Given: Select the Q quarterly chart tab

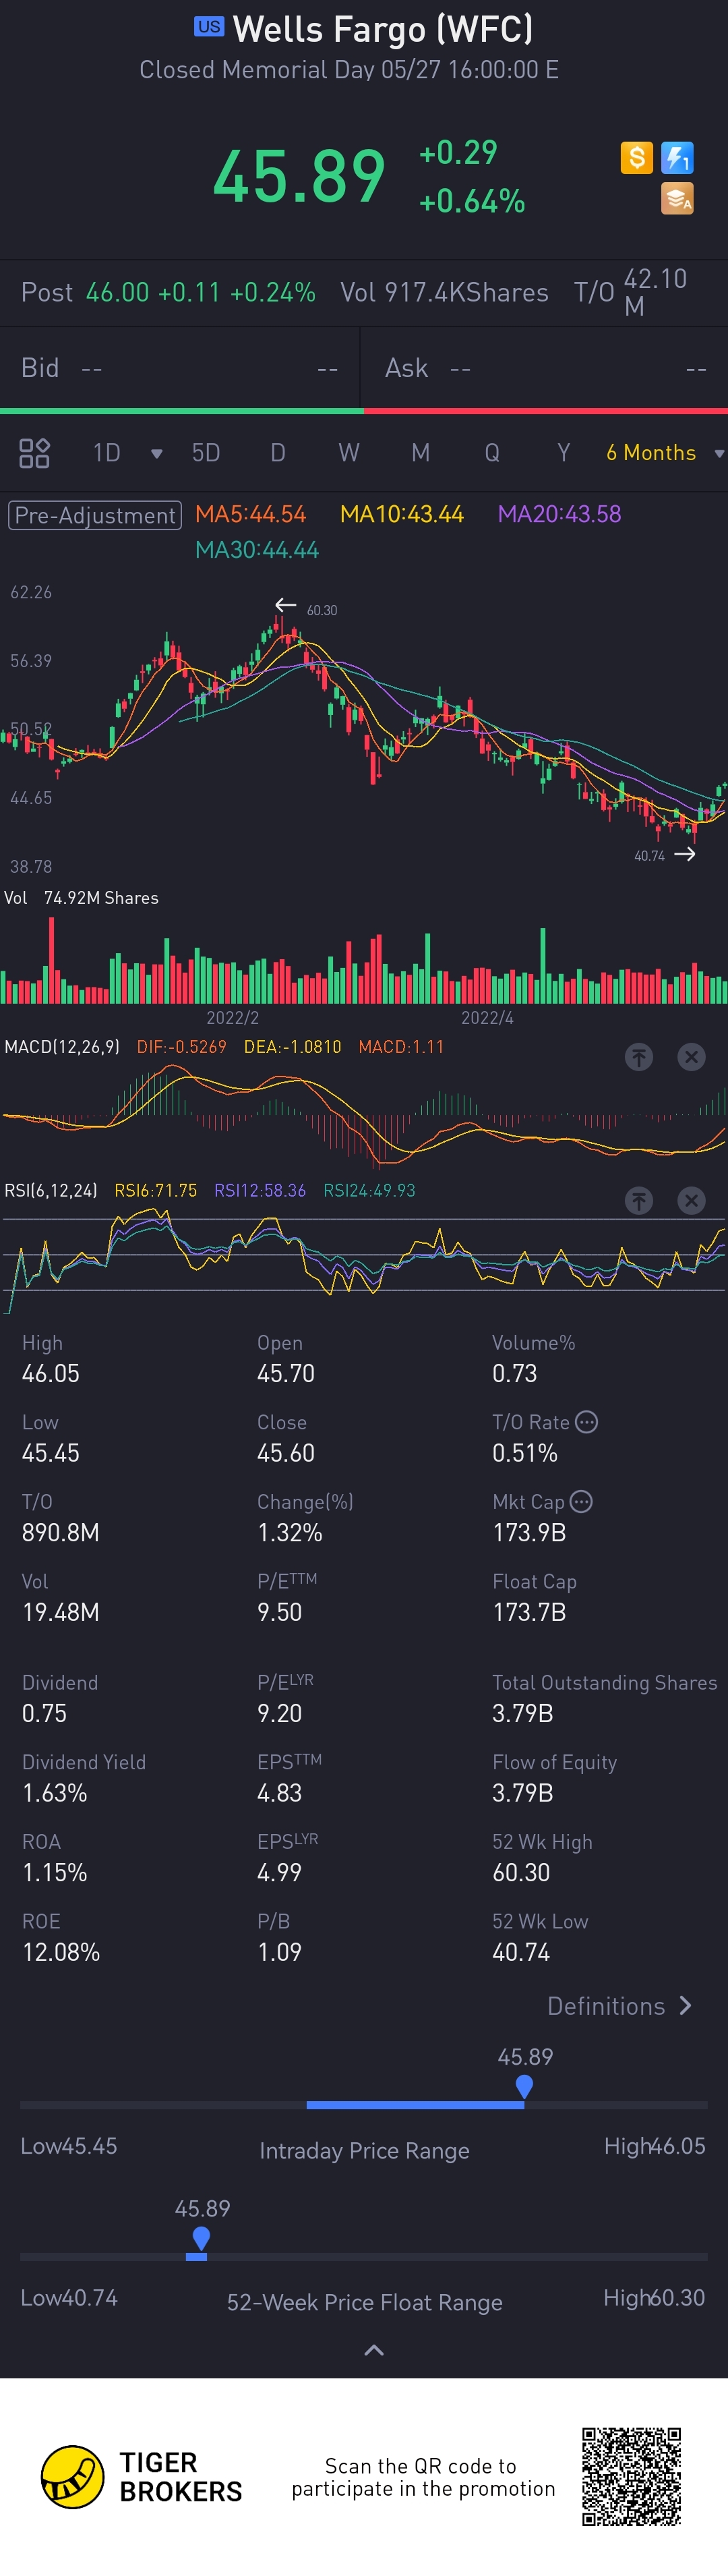Looking at the screenshot, I should (x=492, y=453).
